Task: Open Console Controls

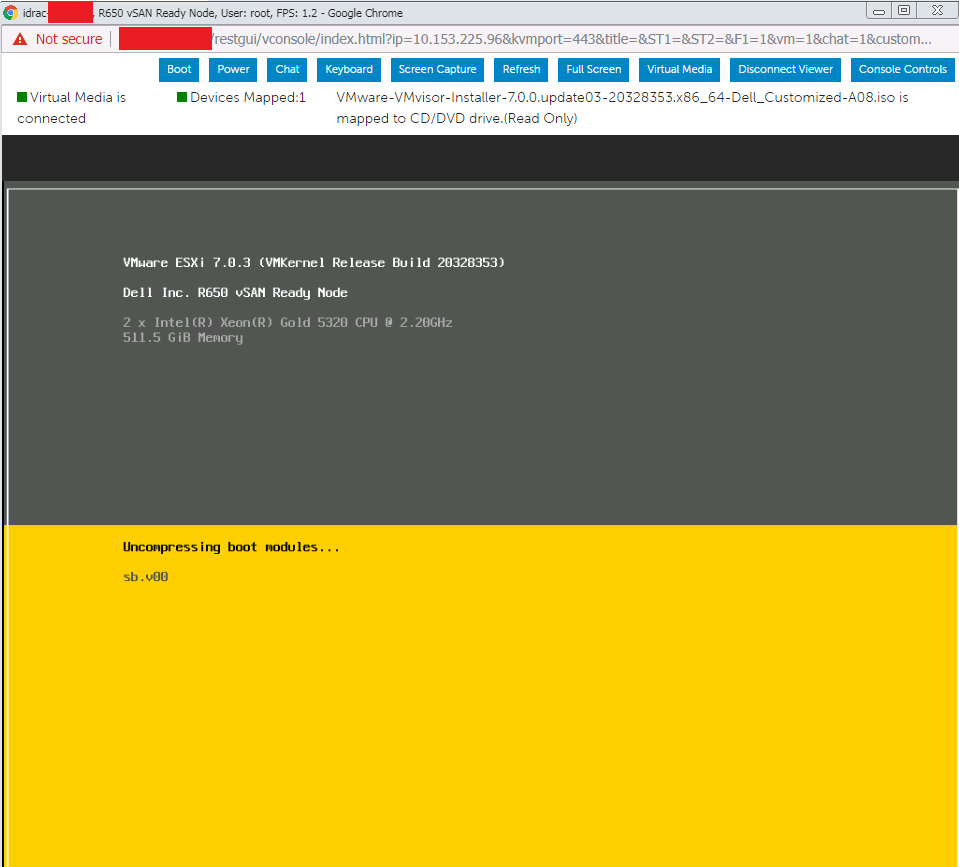Action: coord(902,70)
